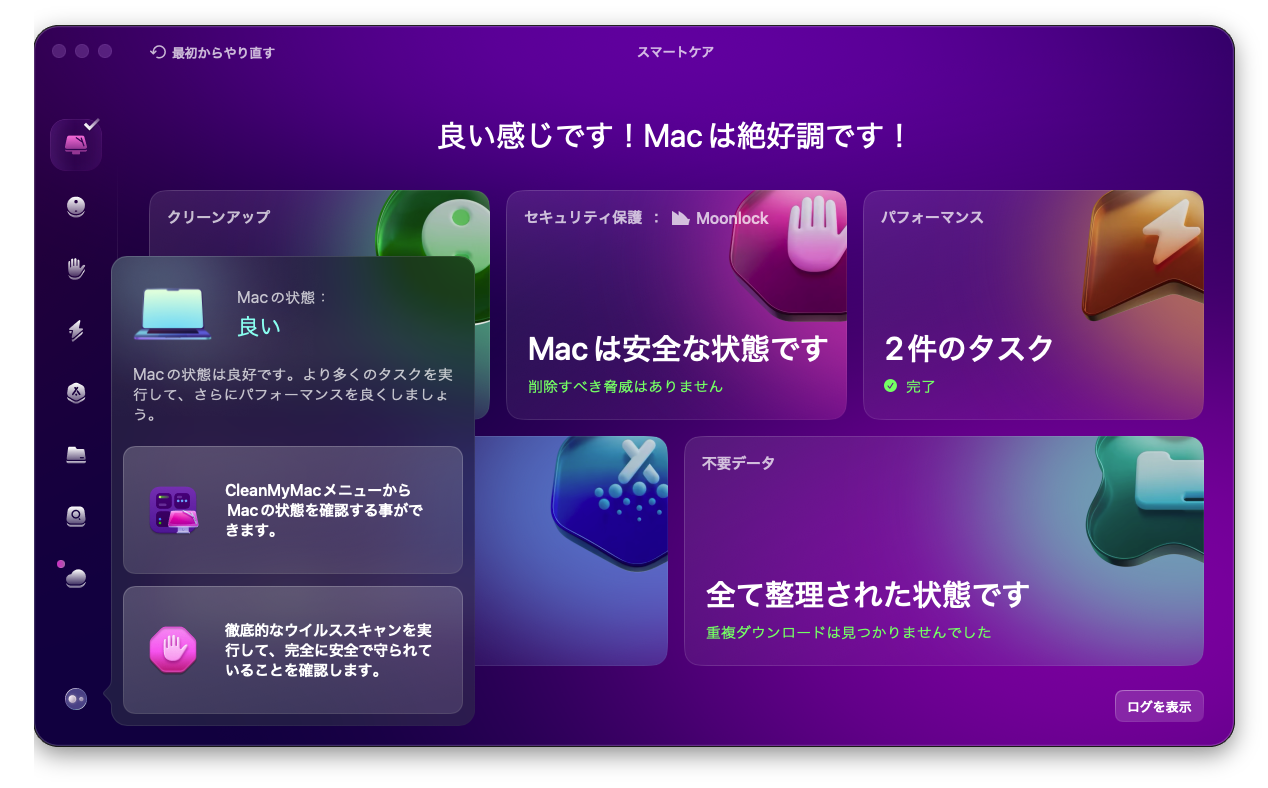The image size is (1268, 788).
Task: Click 最初からやり直す to start over
Action: 212,52
